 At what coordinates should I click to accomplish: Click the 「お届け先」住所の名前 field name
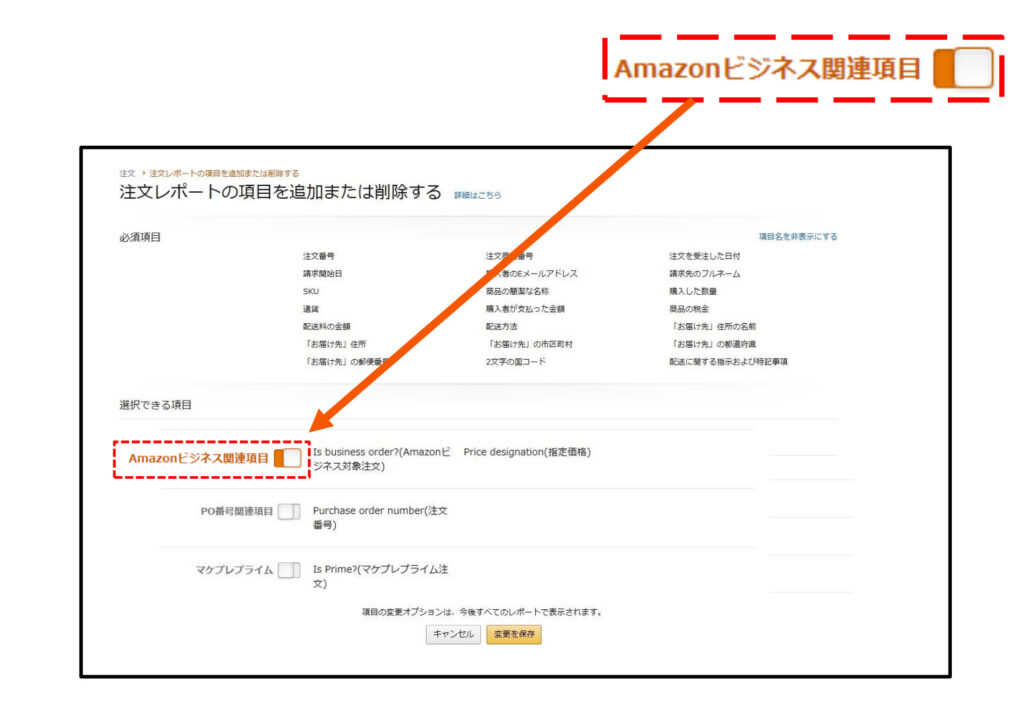pyautogui.click(x=712, y=327)
